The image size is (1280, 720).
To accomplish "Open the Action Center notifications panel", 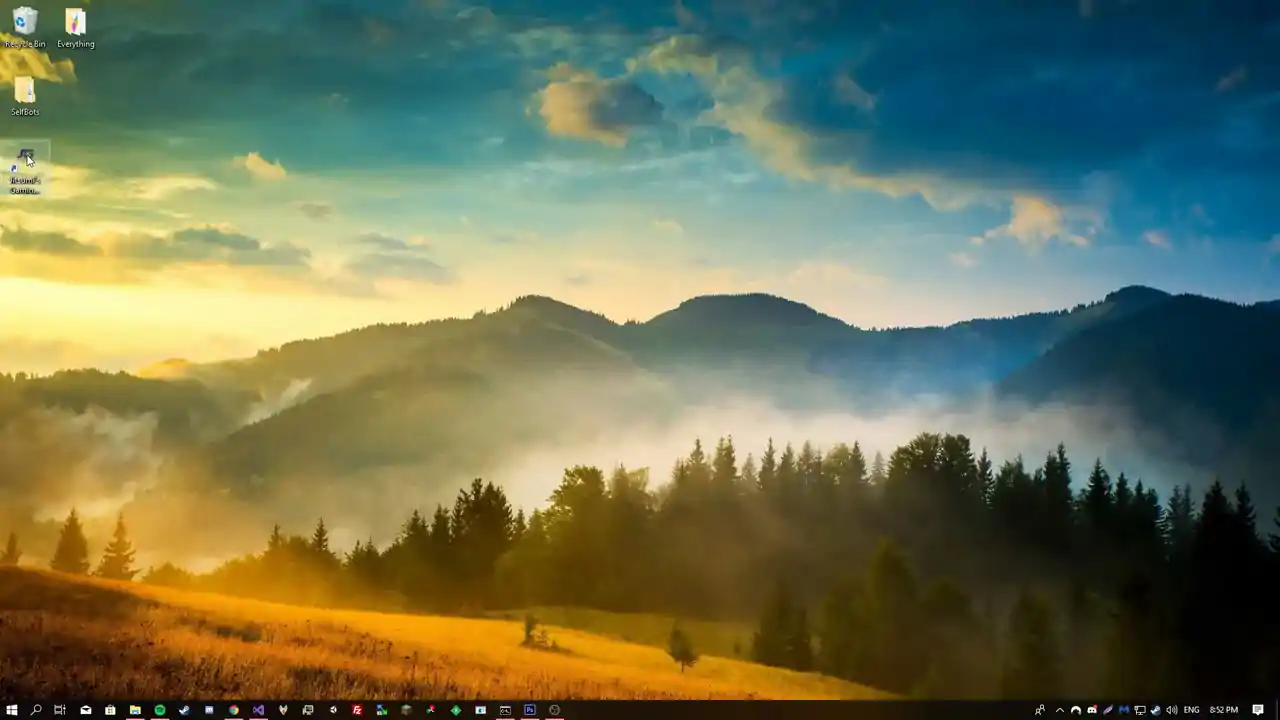I will tap(1258, 710).
